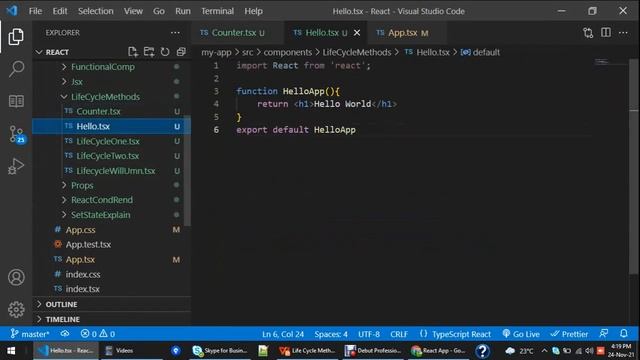Viewport: 640px width, 360px height.
Task: Close the Hello.tsx editor tab
Action: (x=357, y=33)
